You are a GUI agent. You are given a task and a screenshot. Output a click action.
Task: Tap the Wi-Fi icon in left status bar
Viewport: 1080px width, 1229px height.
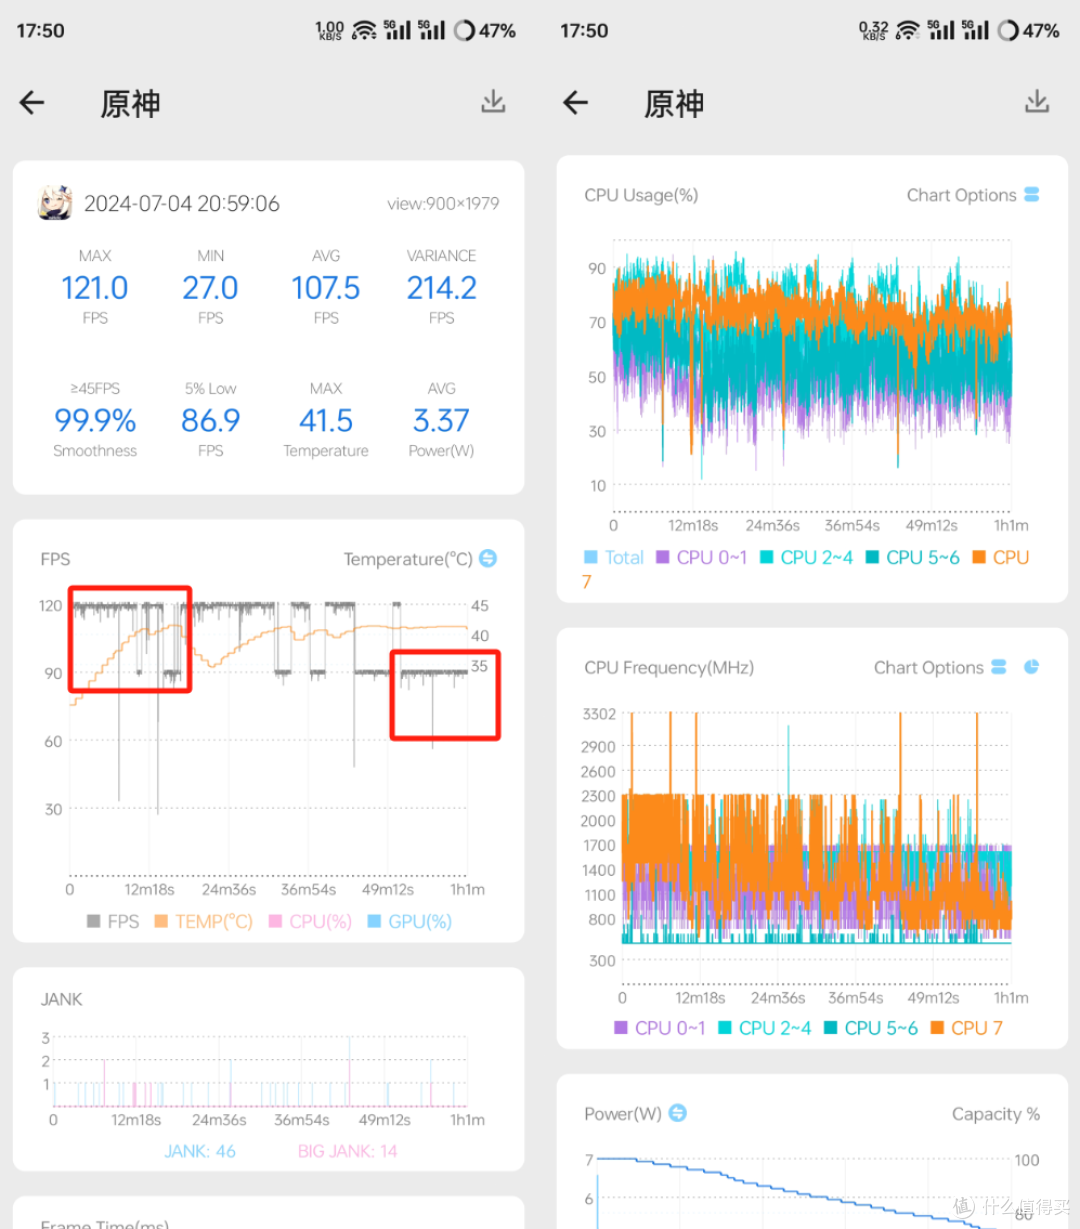pos(364,31)
